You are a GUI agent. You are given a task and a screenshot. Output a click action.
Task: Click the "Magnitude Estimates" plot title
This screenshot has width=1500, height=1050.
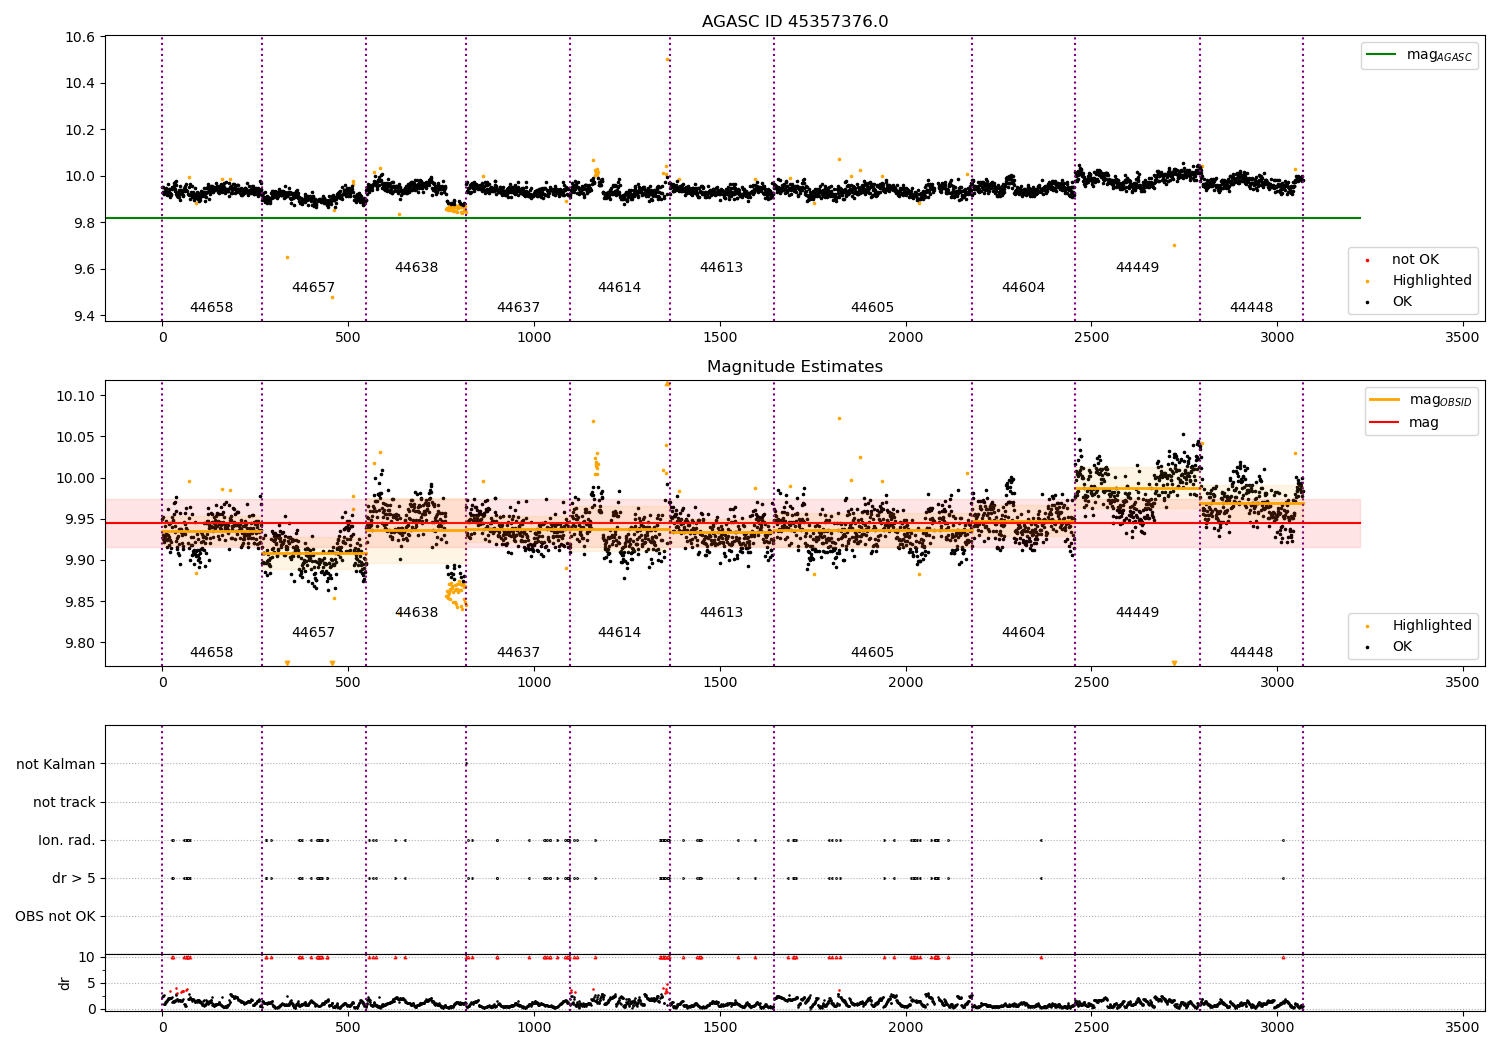pyautogui.click(x=795, y=367)
